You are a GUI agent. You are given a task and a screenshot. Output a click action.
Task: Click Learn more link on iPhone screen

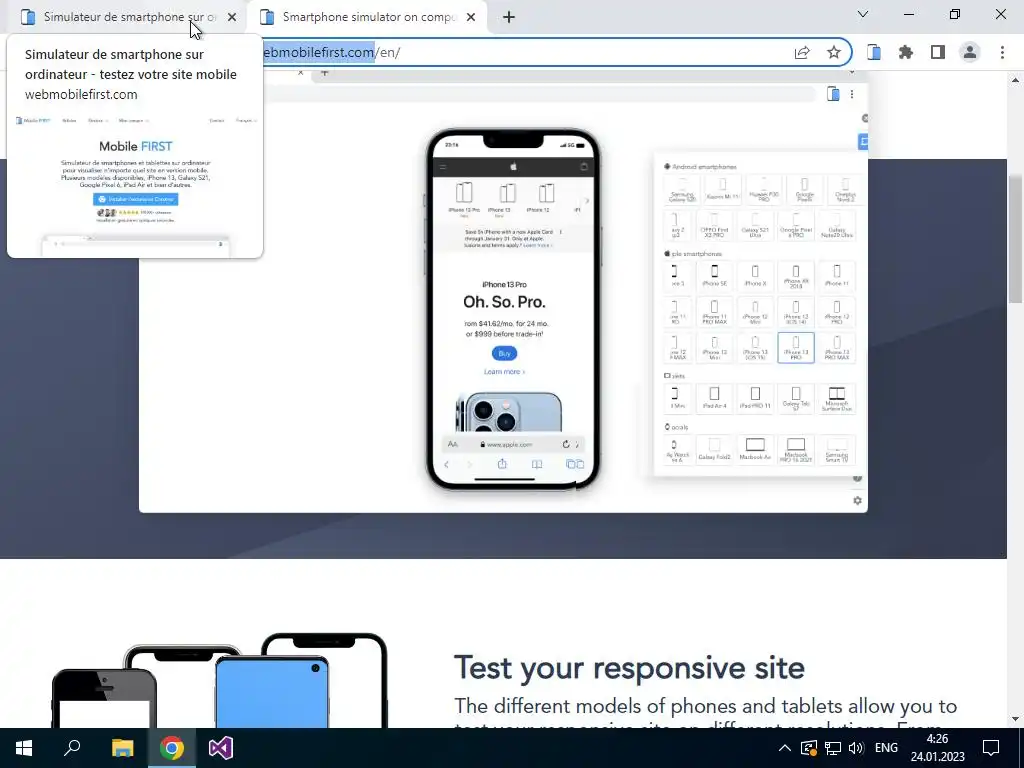pyautogui.click(x=504, y=372)
